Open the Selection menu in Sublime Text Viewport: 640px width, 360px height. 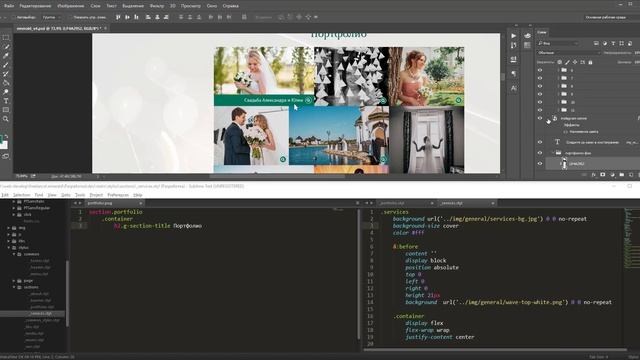pyautogui.click(x=22, y=195)
